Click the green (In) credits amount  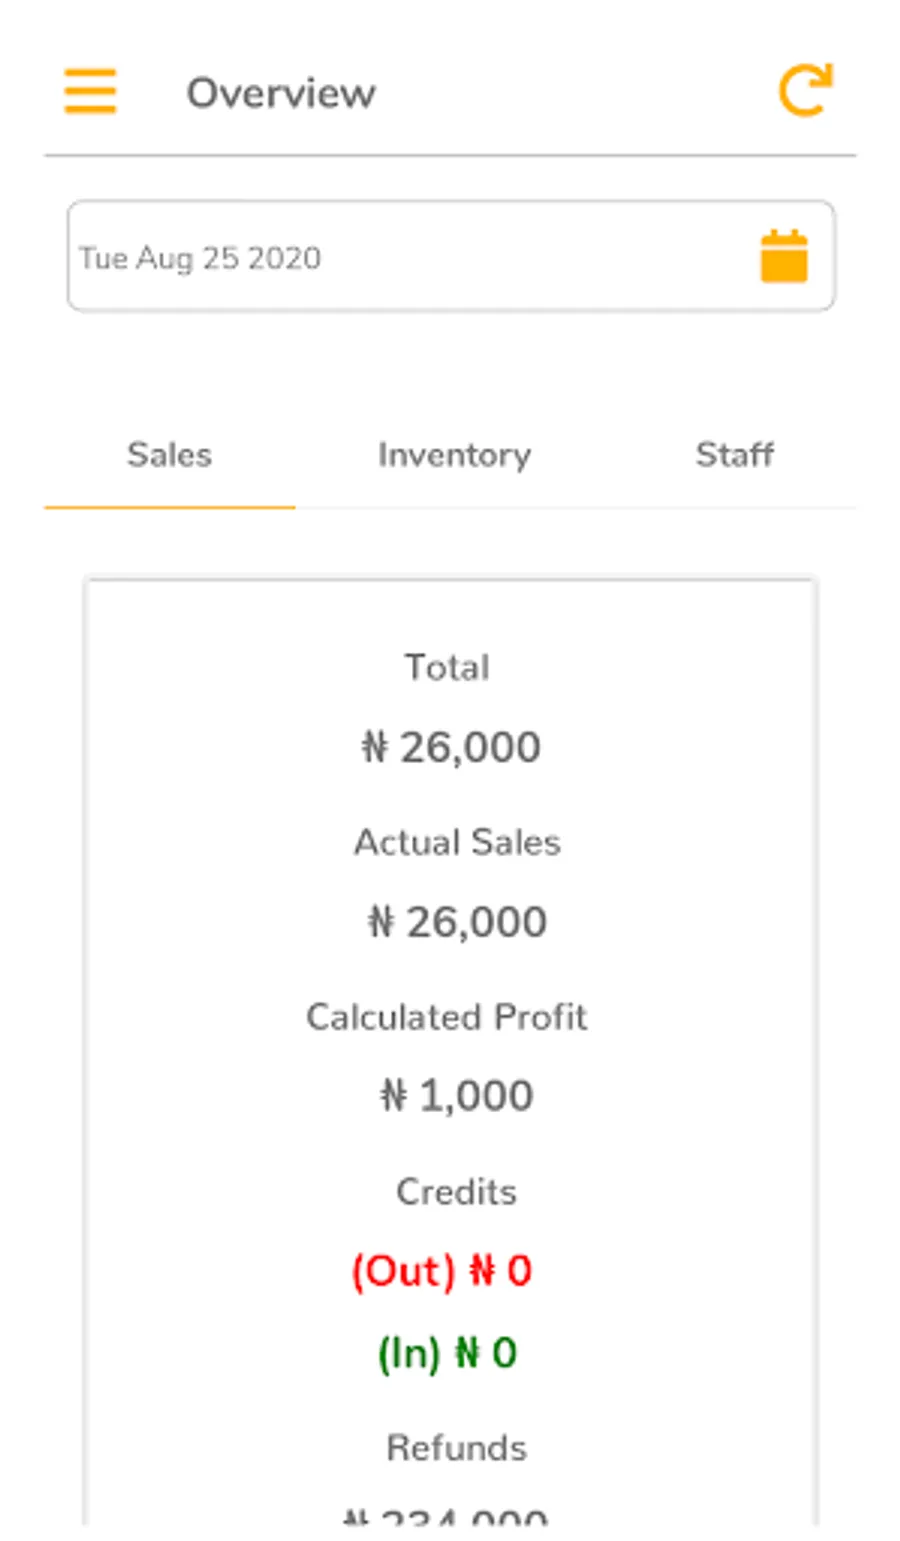click(447, 1353)
